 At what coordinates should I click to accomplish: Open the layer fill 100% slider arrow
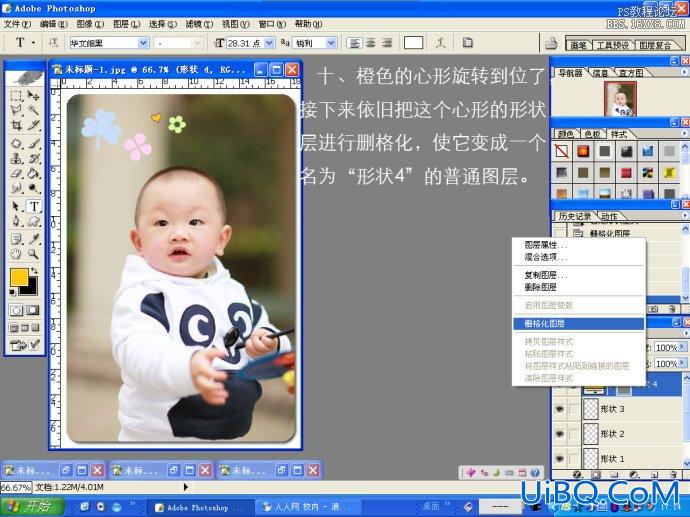click(683, 363)
